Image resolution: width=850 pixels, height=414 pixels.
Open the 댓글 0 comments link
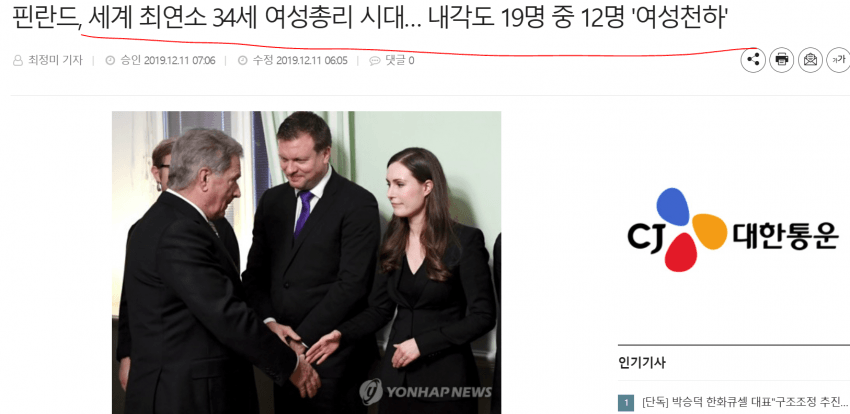[399, 61]
